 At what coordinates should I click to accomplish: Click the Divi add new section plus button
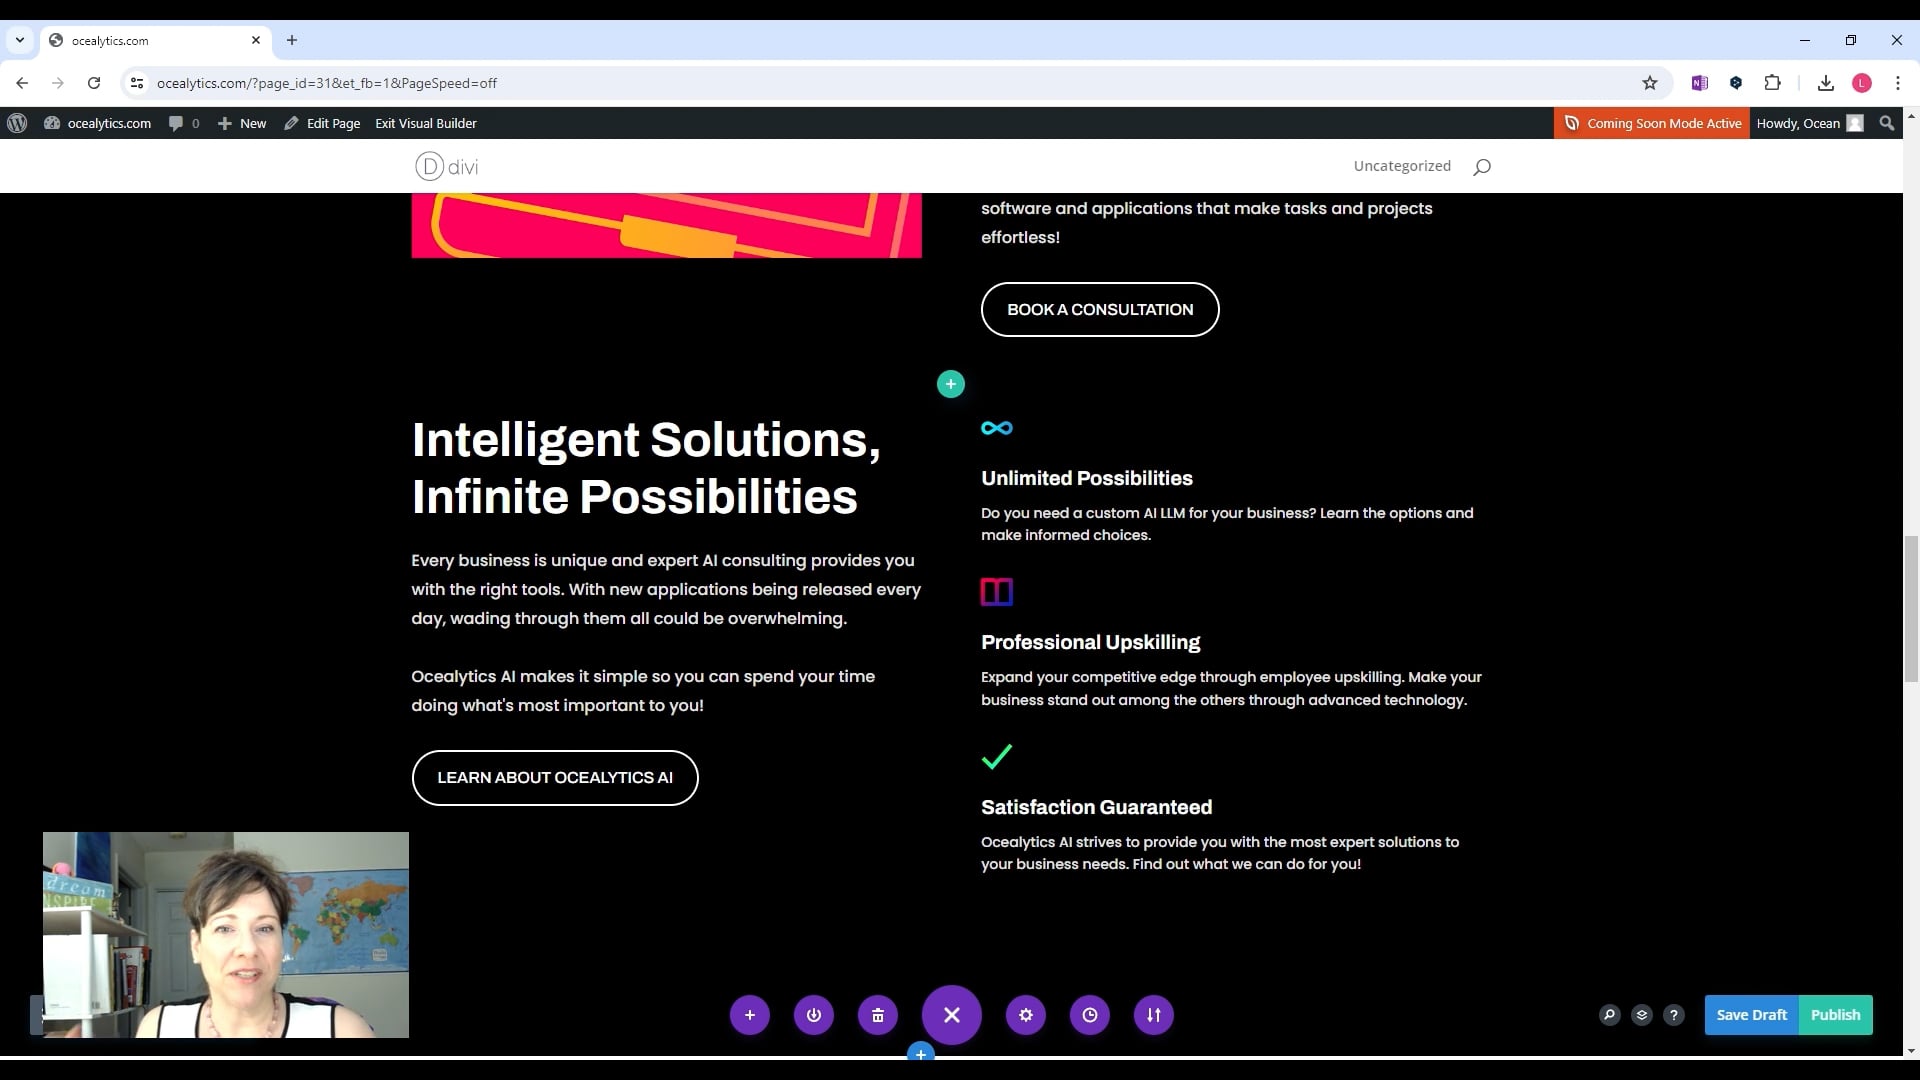click(x=750, y=1015)
